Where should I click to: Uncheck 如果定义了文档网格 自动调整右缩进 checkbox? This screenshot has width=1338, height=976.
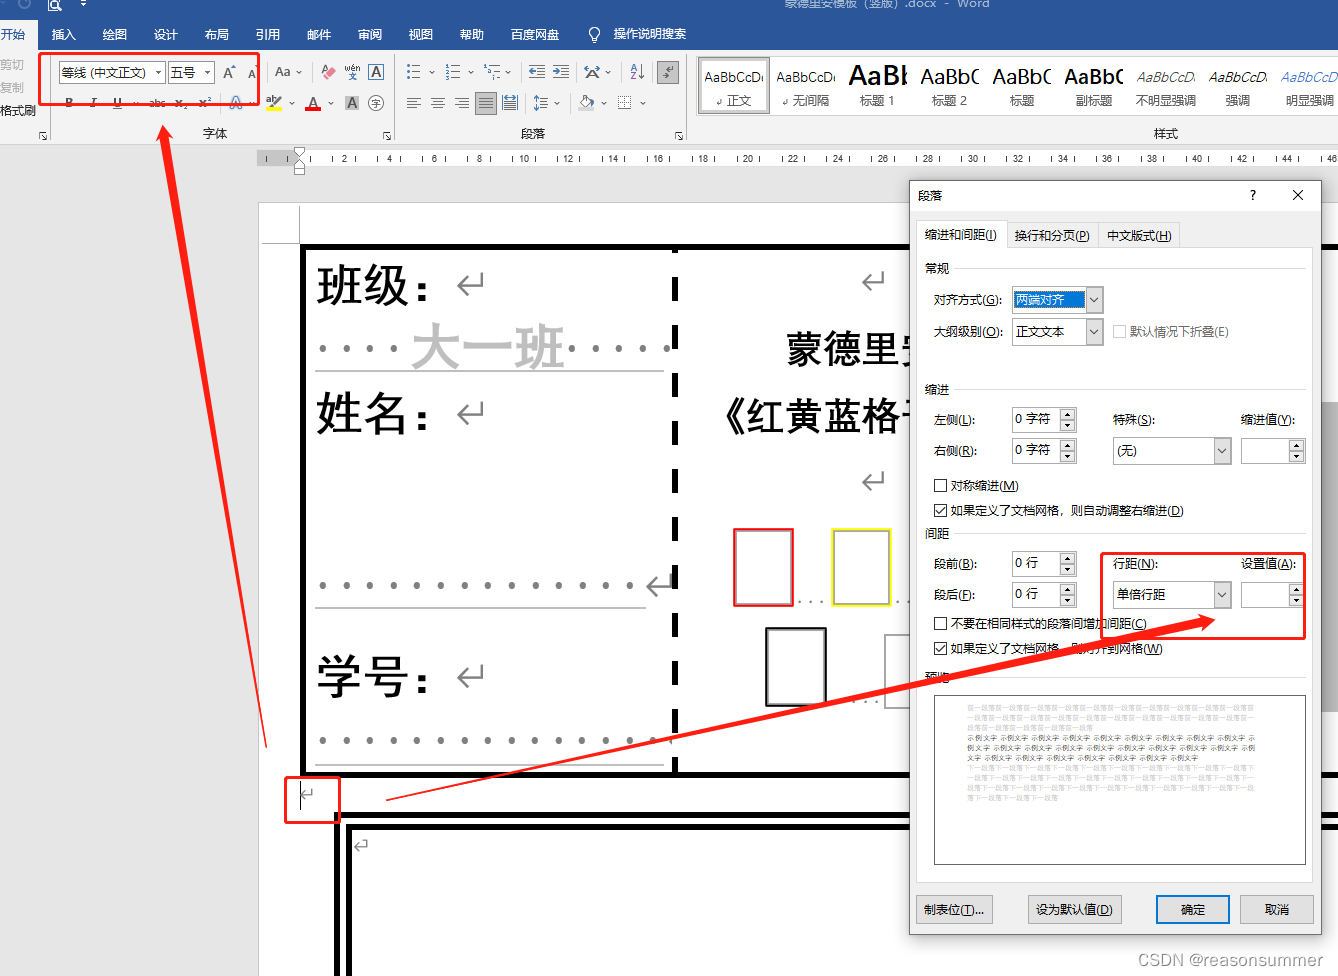(940, 511)
